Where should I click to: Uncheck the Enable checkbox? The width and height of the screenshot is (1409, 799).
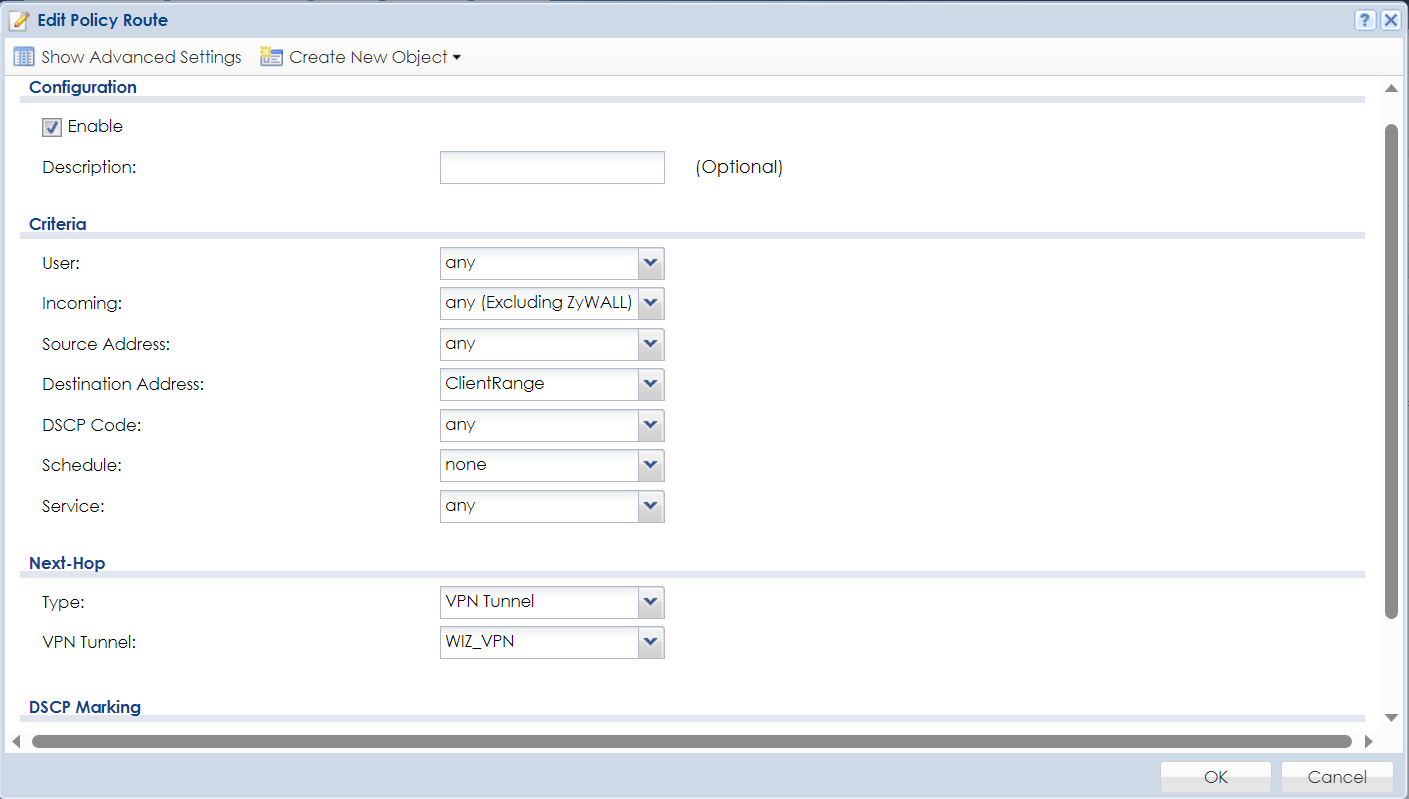coord(52,127)
